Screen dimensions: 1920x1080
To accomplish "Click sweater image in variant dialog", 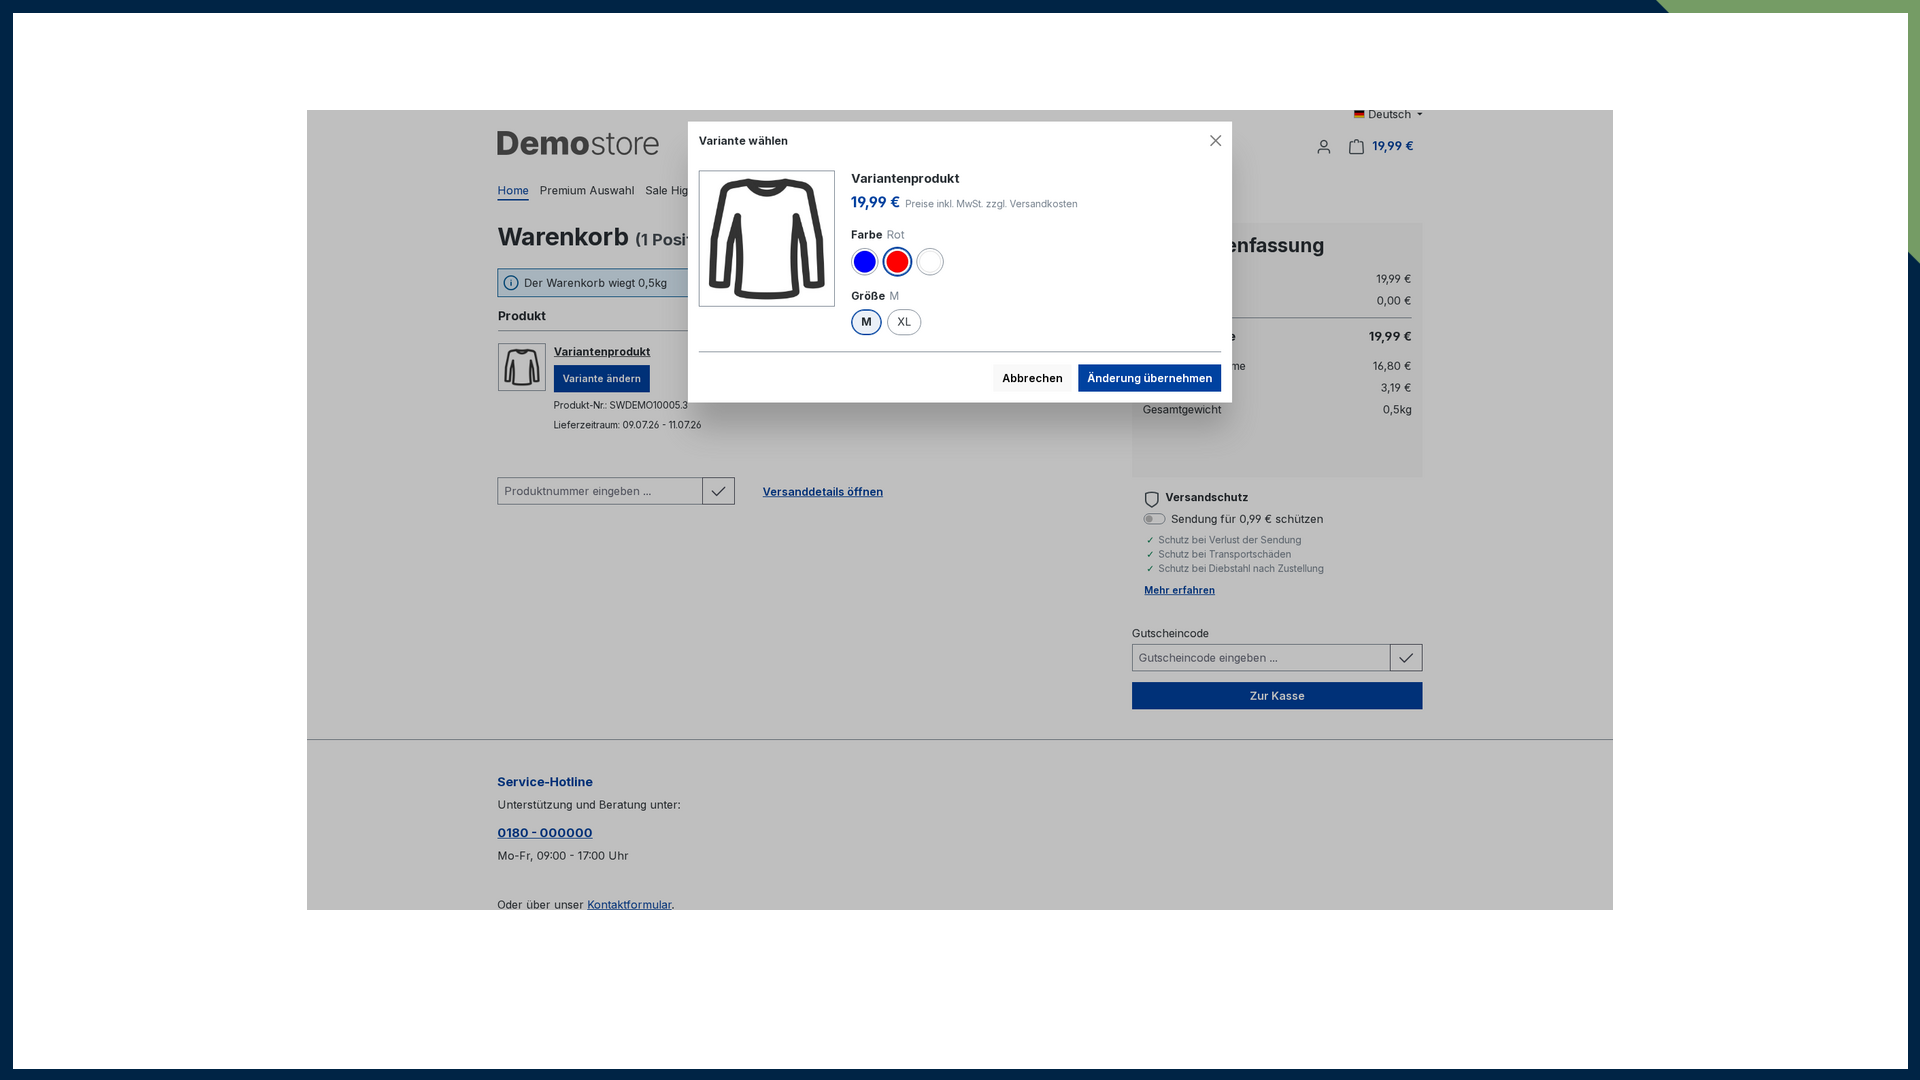I will [x=767, y=239].
